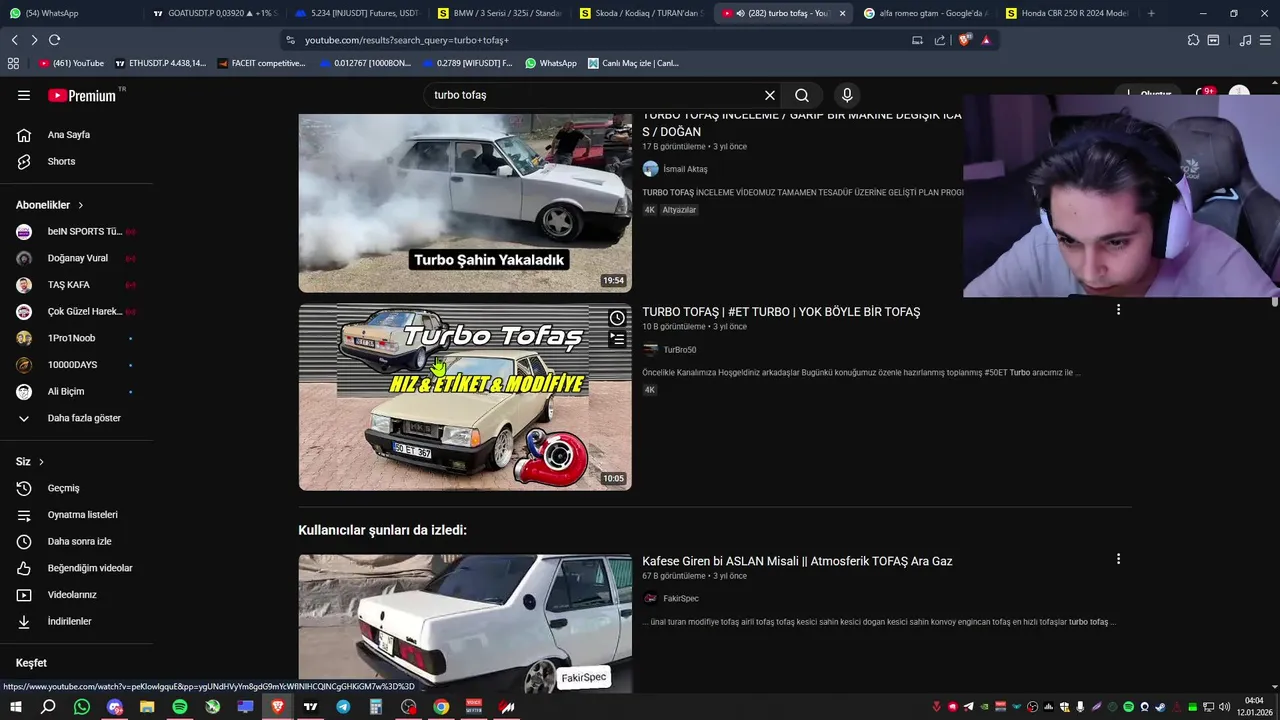Open 'TURBO TOFAŞ | #ET TURBO' video title
Viewport: 1280px width, 720px height.
click(x=781, y=312)
